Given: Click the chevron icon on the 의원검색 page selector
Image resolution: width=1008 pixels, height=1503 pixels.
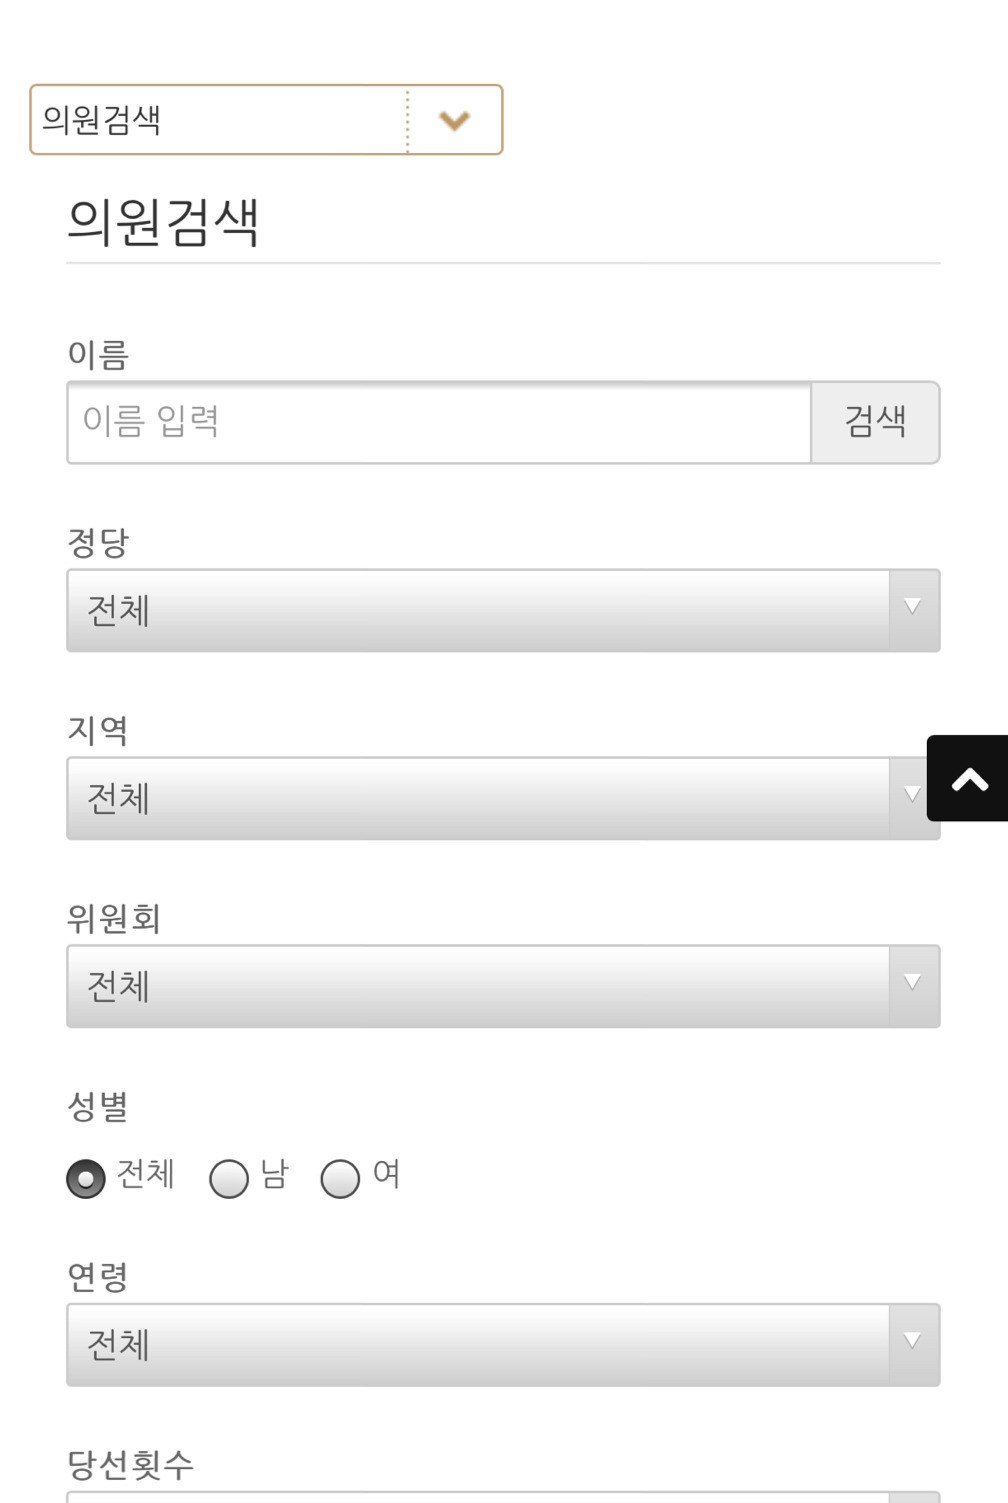Looking at the screenshot, I should 456,120.
